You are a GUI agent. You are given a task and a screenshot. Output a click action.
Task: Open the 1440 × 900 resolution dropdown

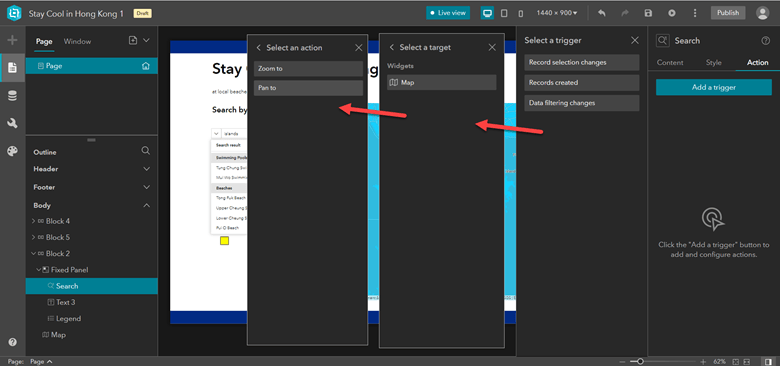(557, 13)
